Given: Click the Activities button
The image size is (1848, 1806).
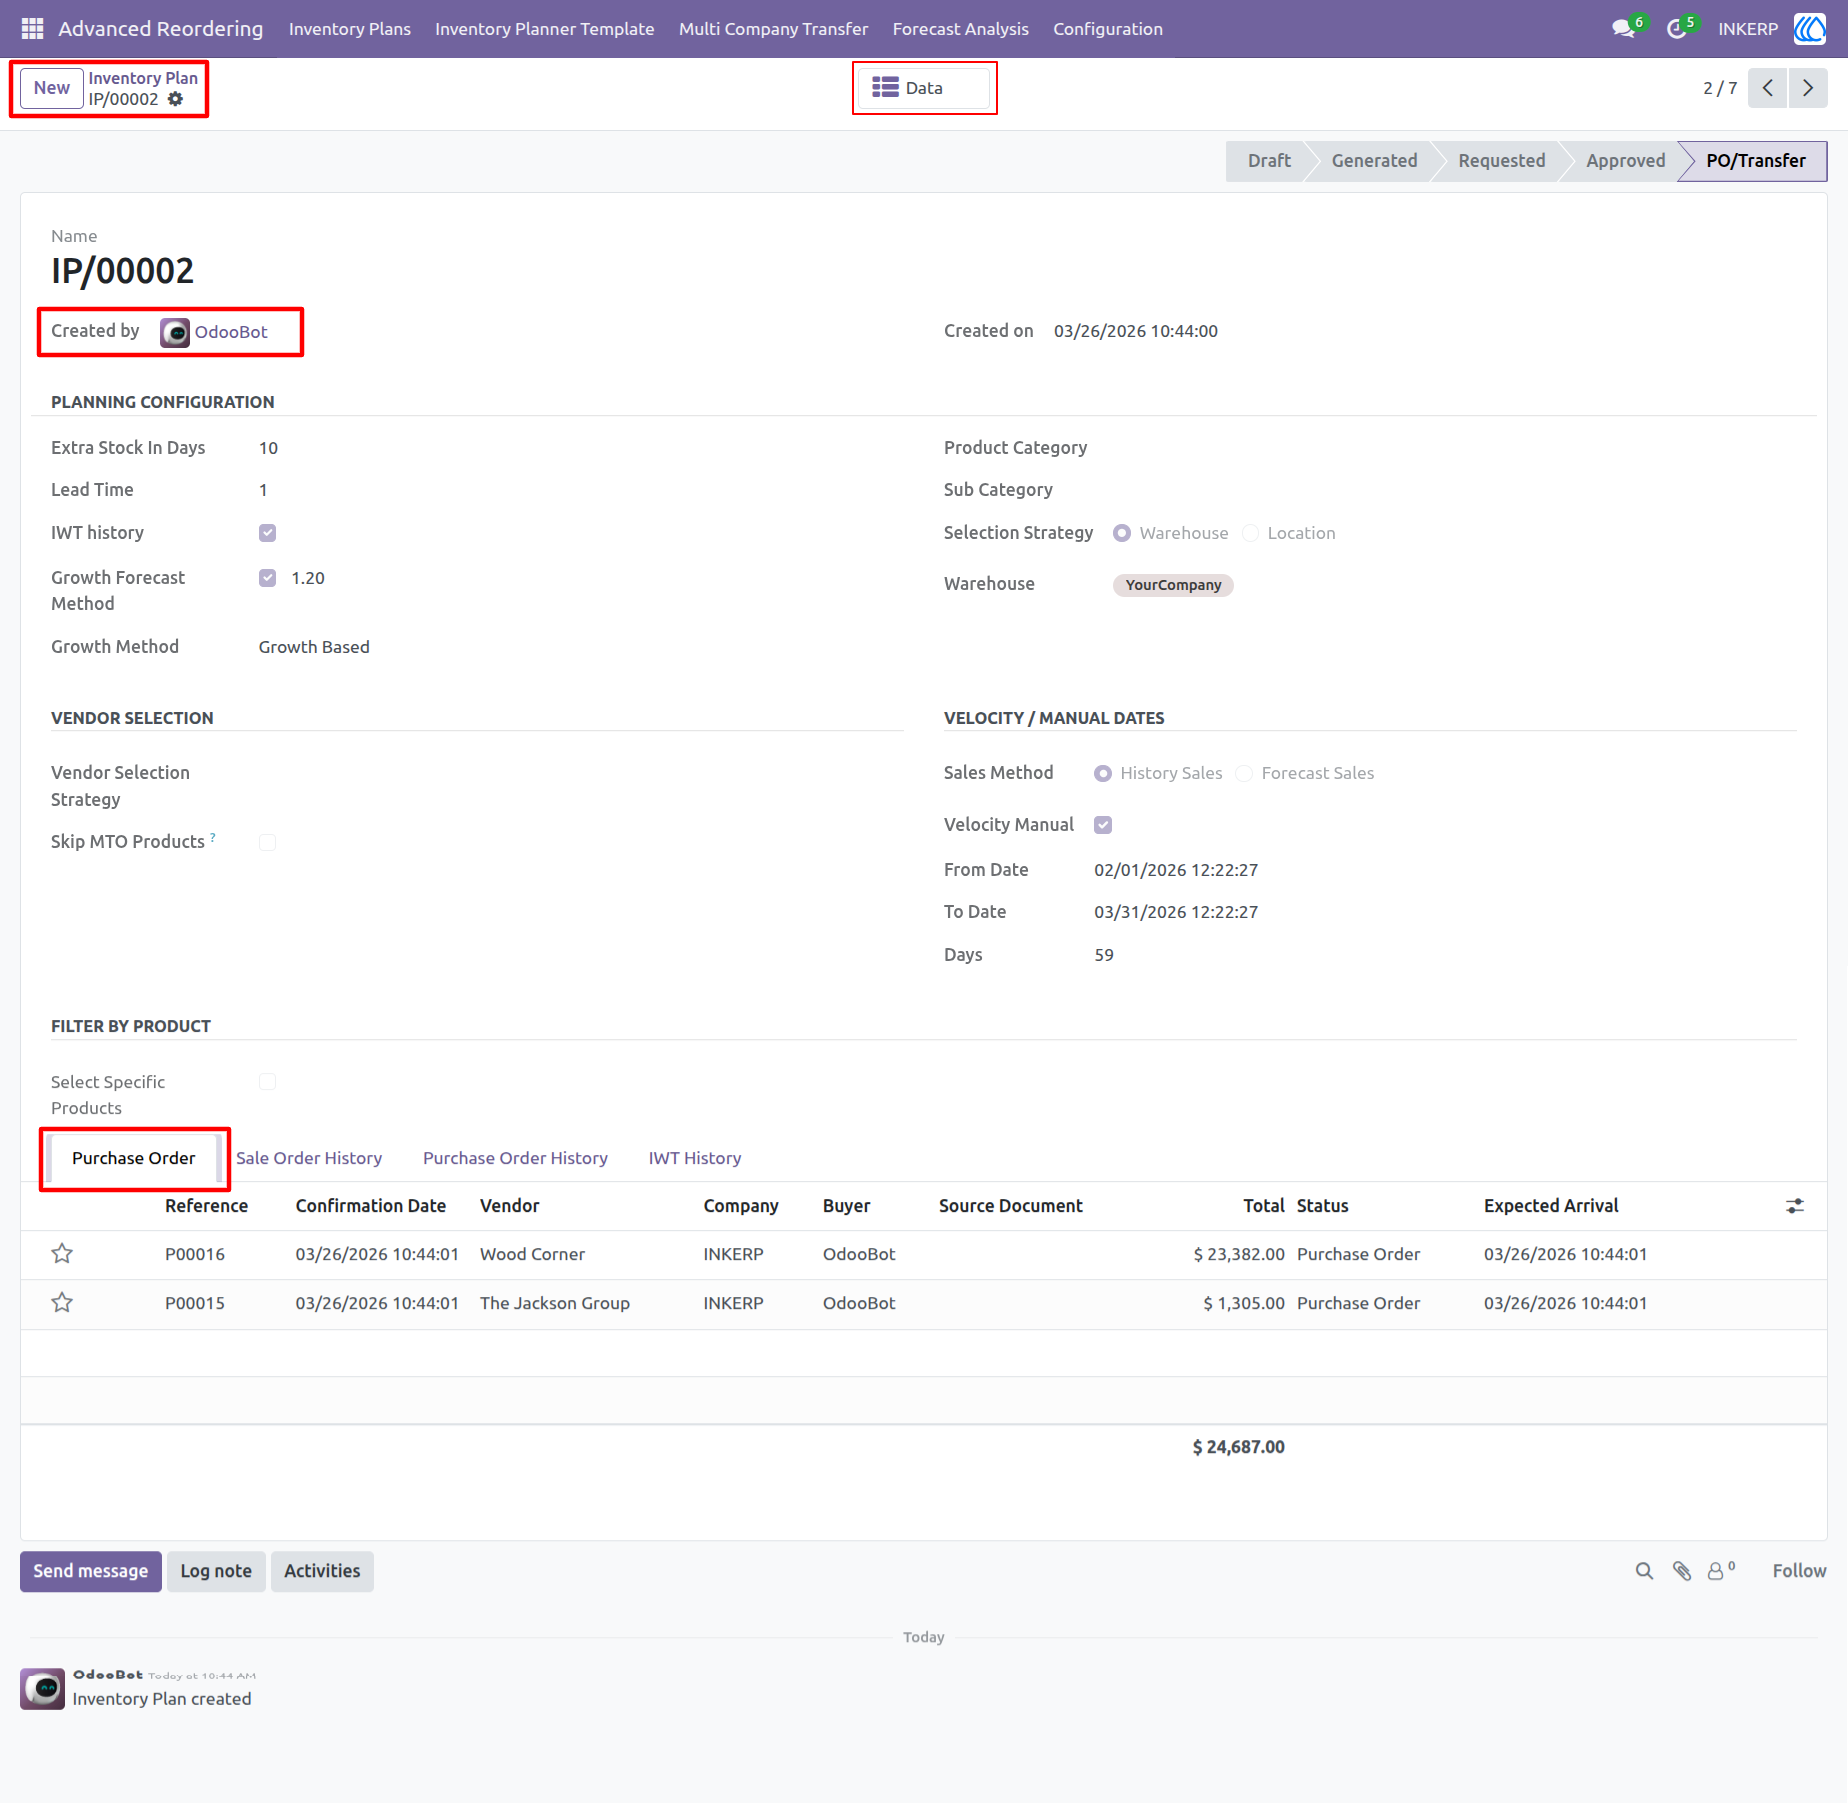Looking at the screenshot, I should click(322, 1571).
